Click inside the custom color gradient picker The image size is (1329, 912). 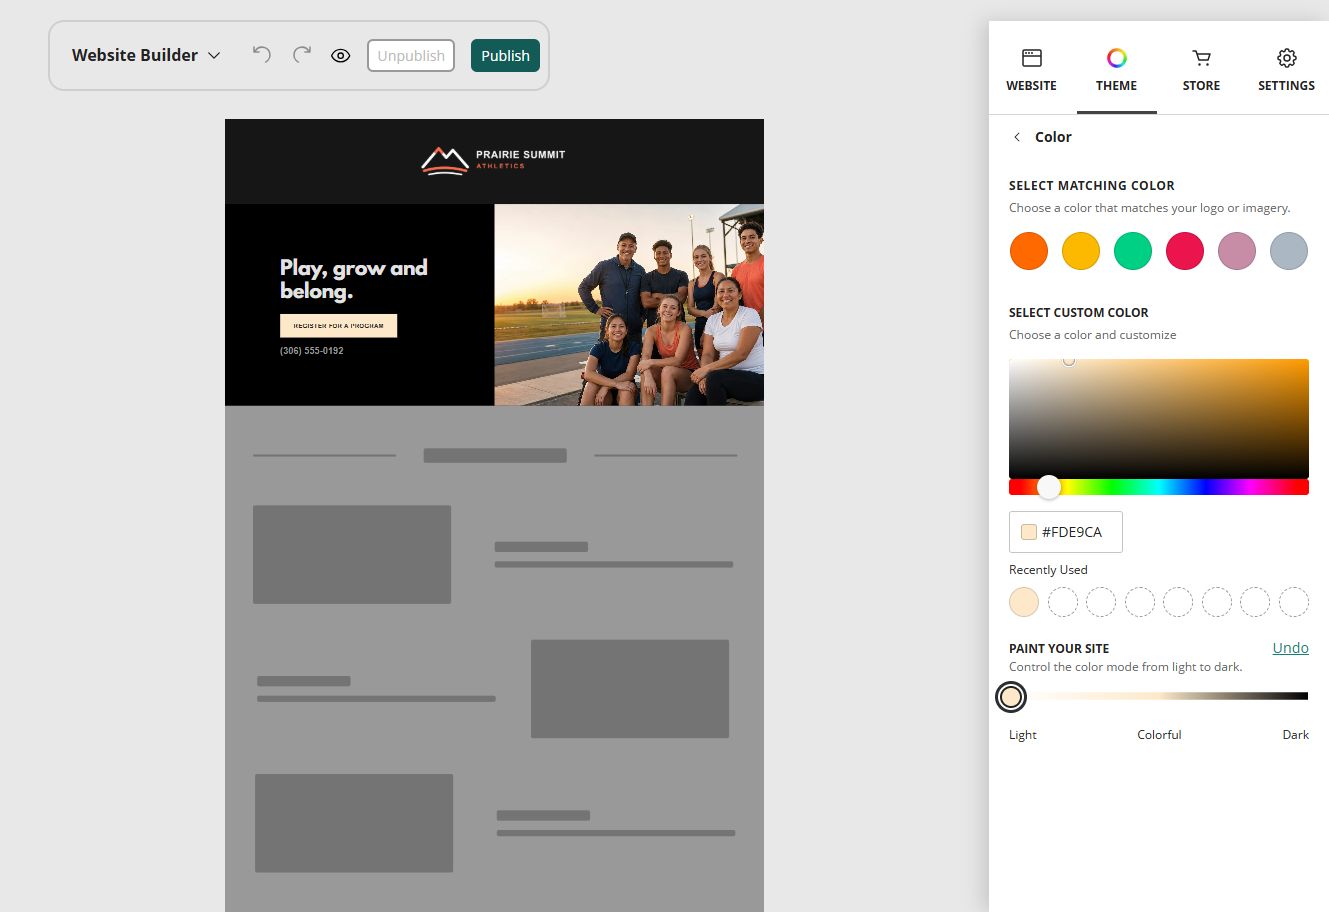1159,418
